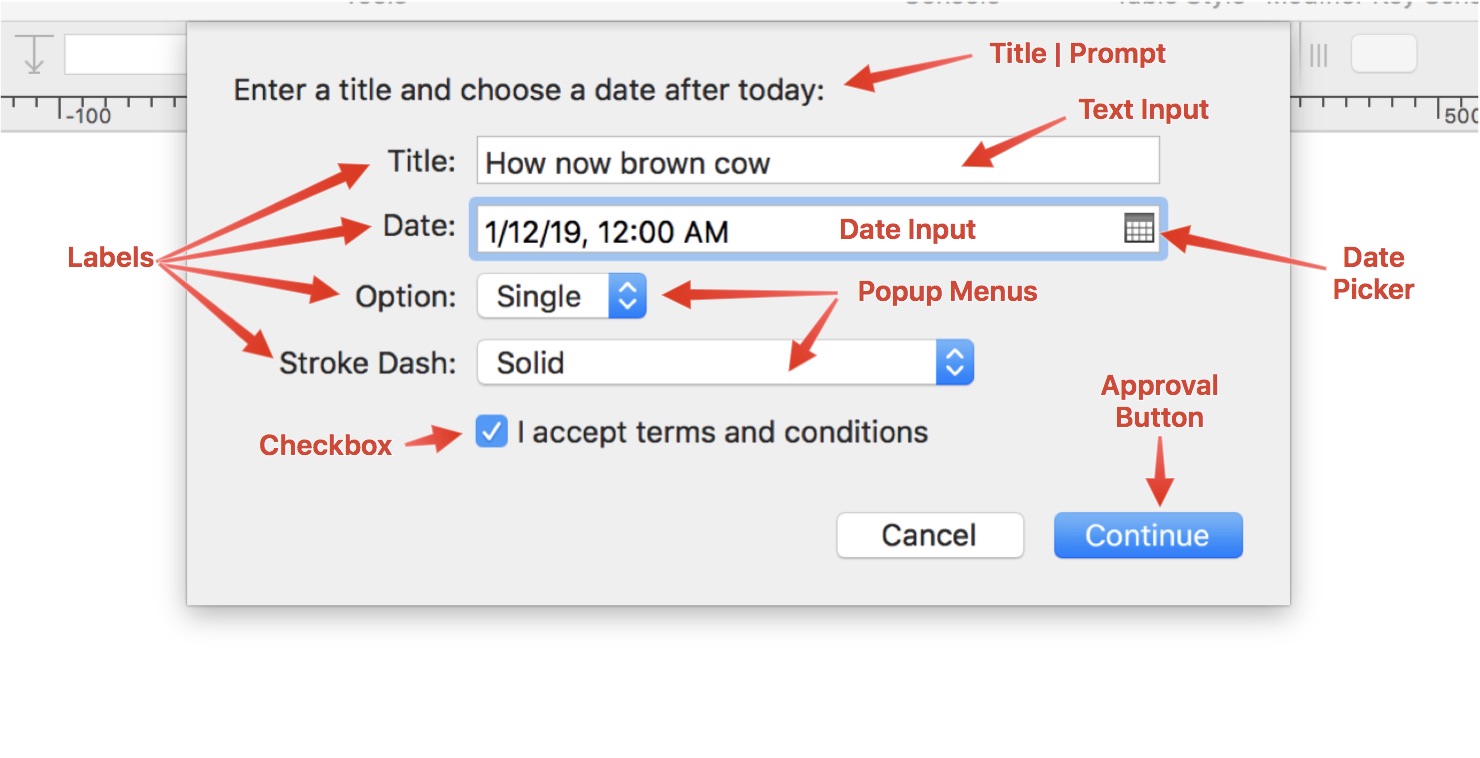Click the 'Stroke Dash:' label
Image resolution: width=1480 pixels, height=758 pixels.
[367, 363]
